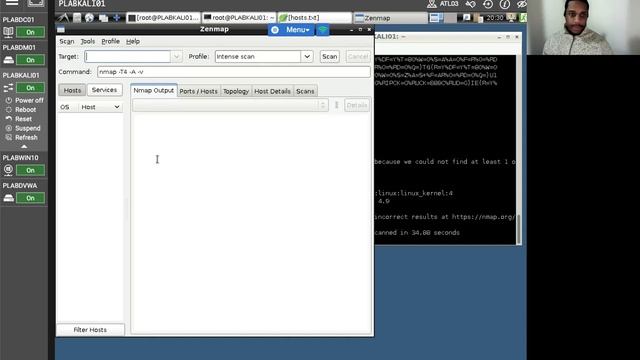Open the Help menu
640x360 pixels.
[133, 41]
